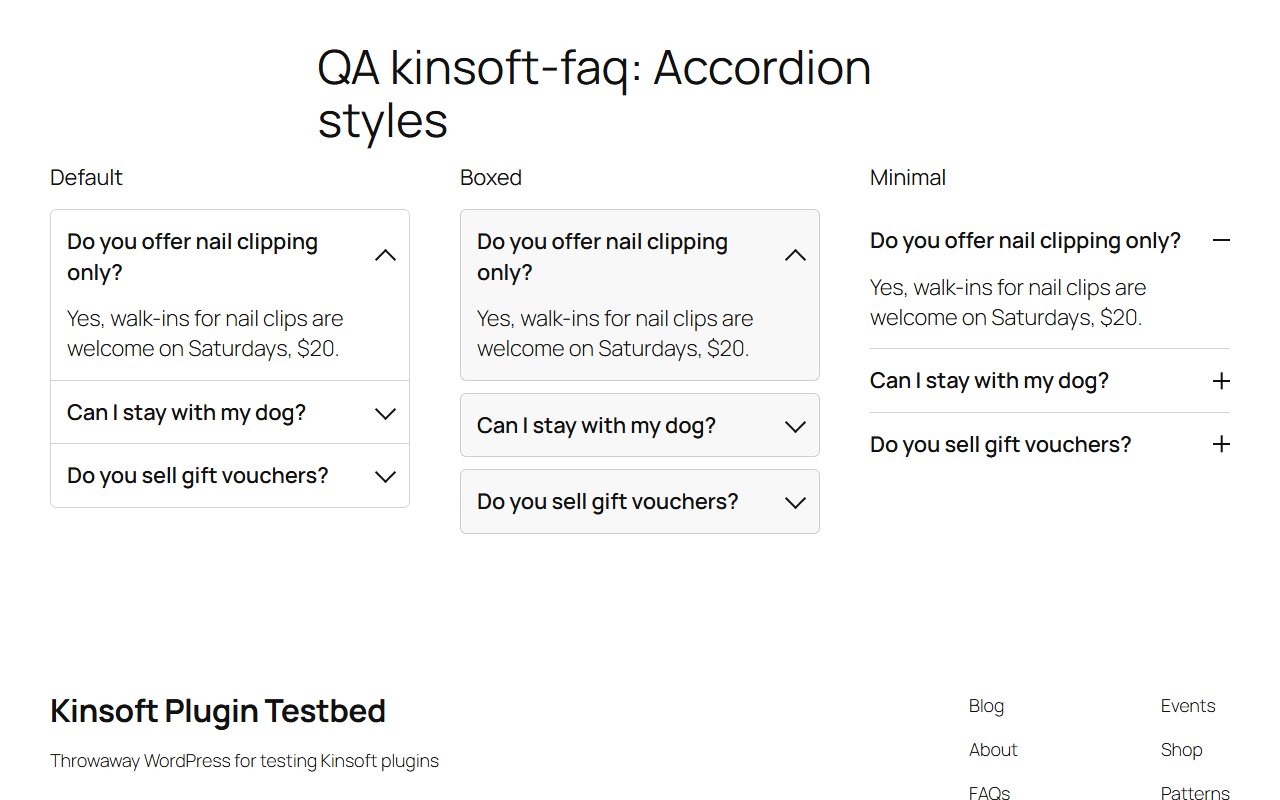Click the Boxed nail clipping up chevron
Image resolution: width=1280 pixels, height=800 pixels.
click(795, 256)
